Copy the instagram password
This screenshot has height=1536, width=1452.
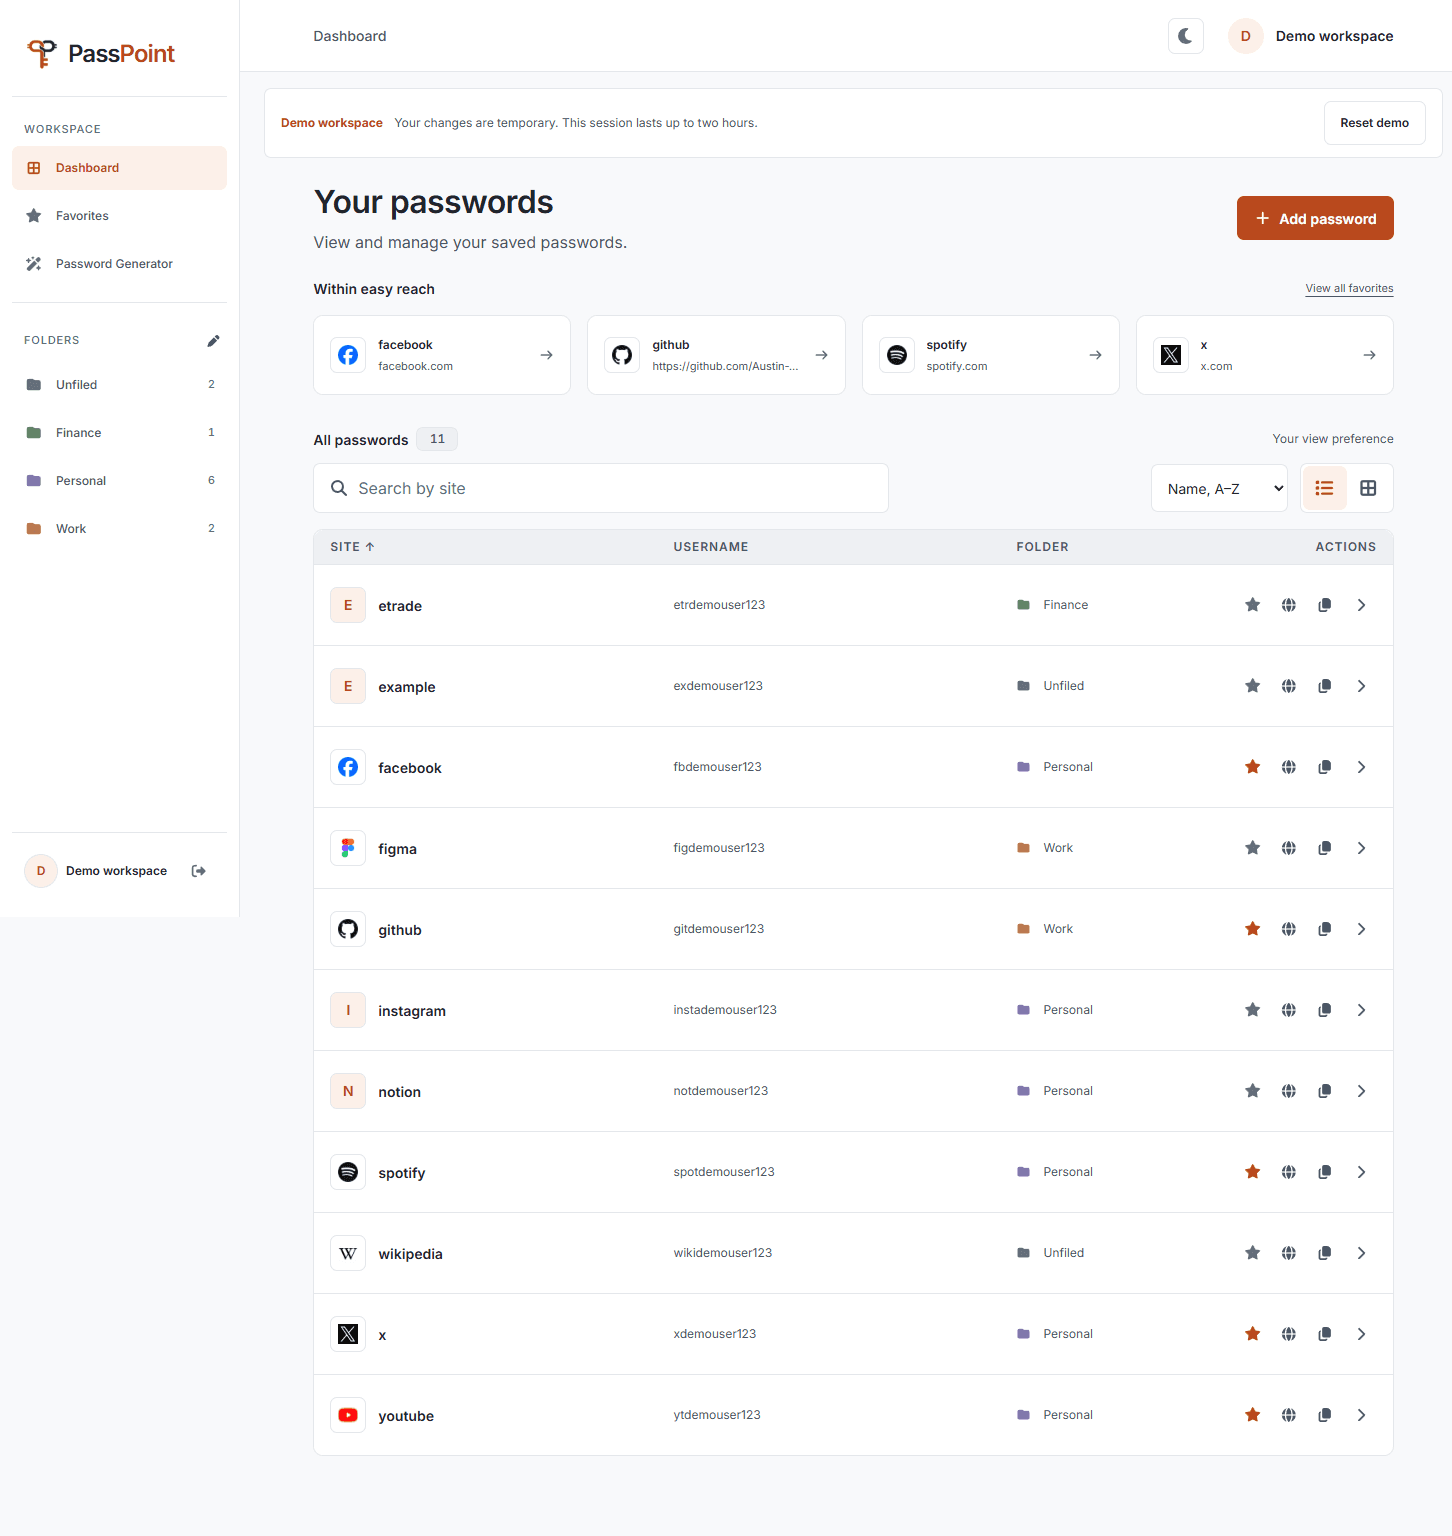(x=1325, y=1010)
